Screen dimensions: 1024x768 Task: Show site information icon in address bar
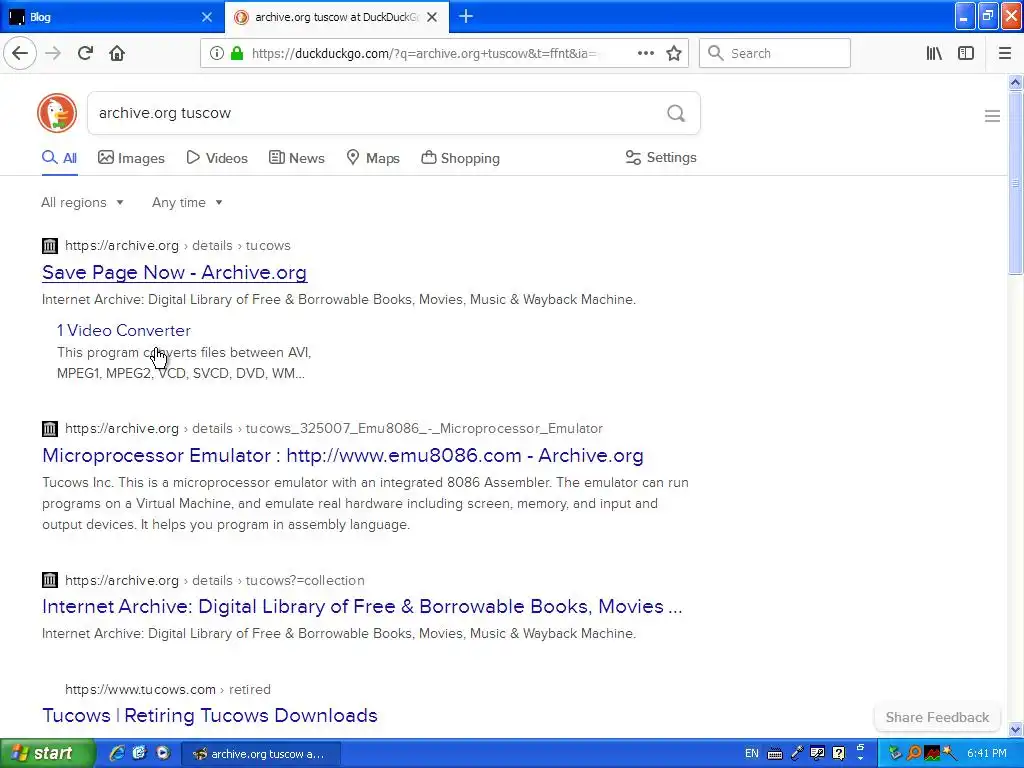pos(216,53)
